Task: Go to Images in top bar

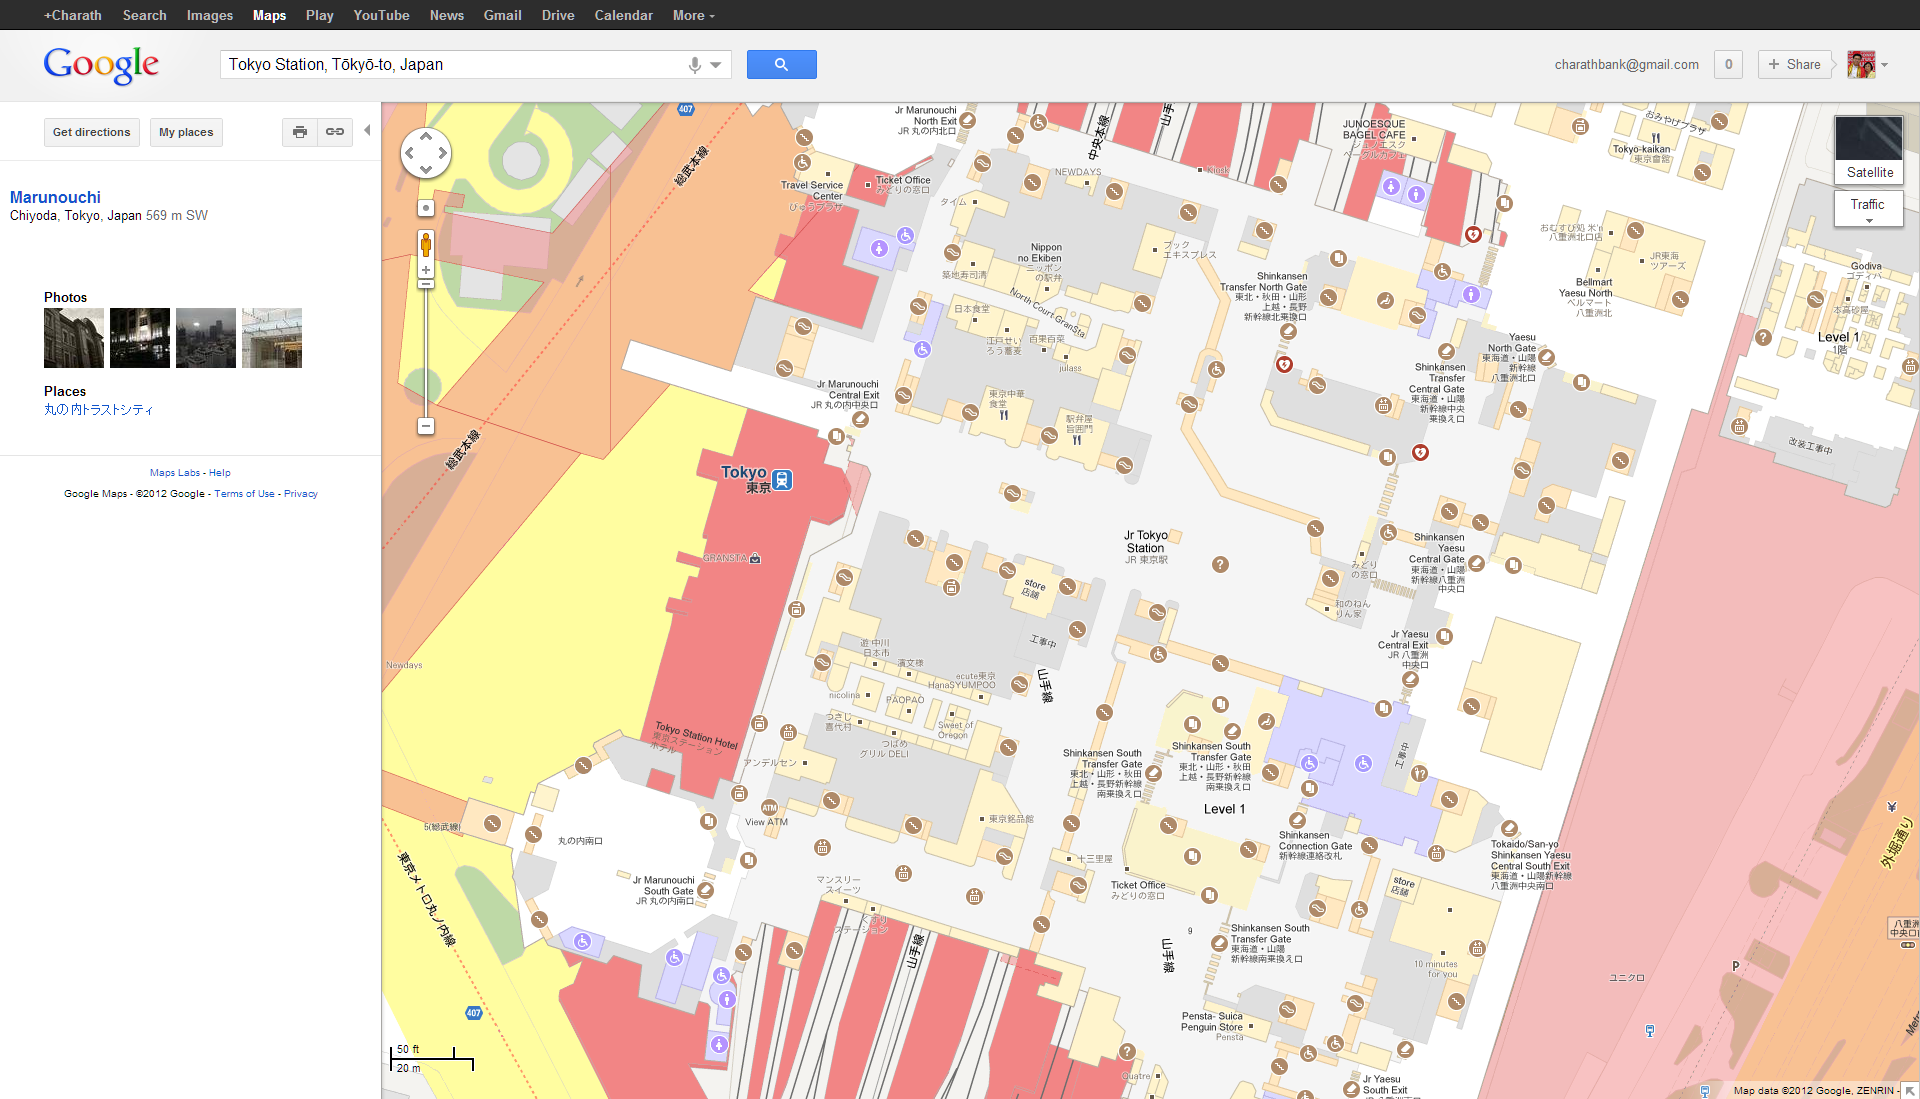Action: pyautogui.click(x=210, y=15)
